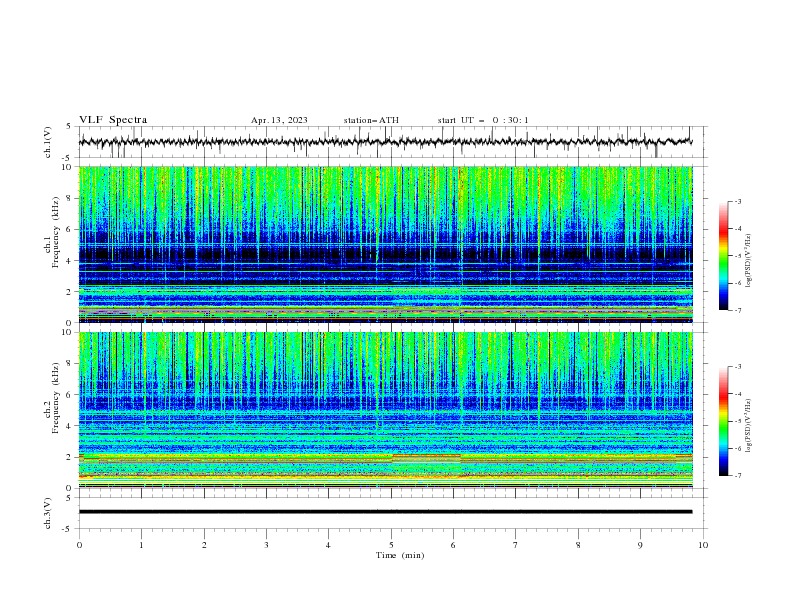Click the time-axis tick label "7"
The image size is (792, 612).
[x=516, y=545]
